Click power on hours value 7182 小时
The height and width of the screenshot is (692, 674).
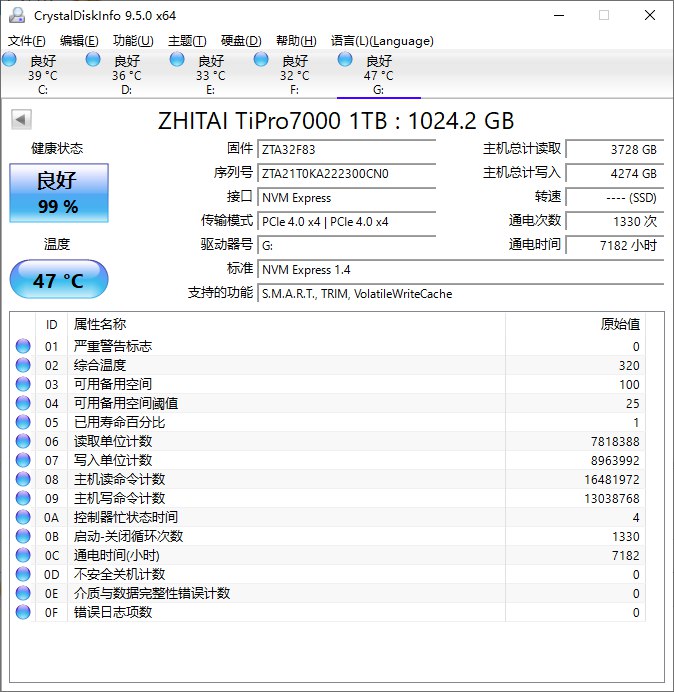tap(614, 245)
